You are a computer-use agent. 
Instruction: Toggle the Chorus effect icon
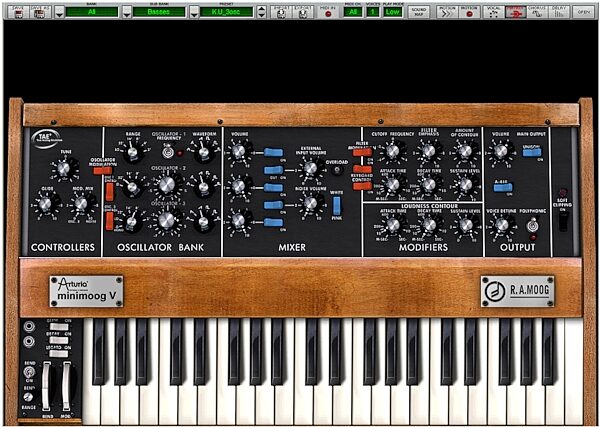click(537, 13)
